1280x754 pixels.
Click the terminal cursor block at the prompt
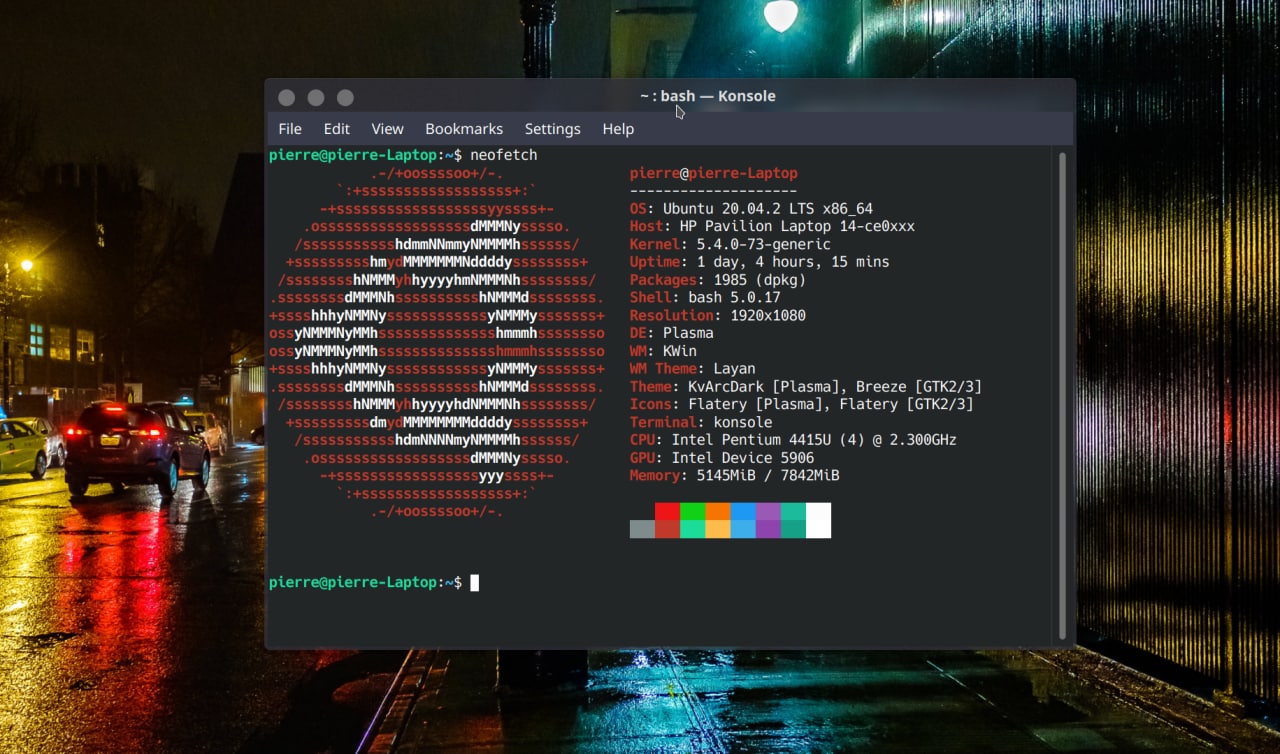click(475, 582)
